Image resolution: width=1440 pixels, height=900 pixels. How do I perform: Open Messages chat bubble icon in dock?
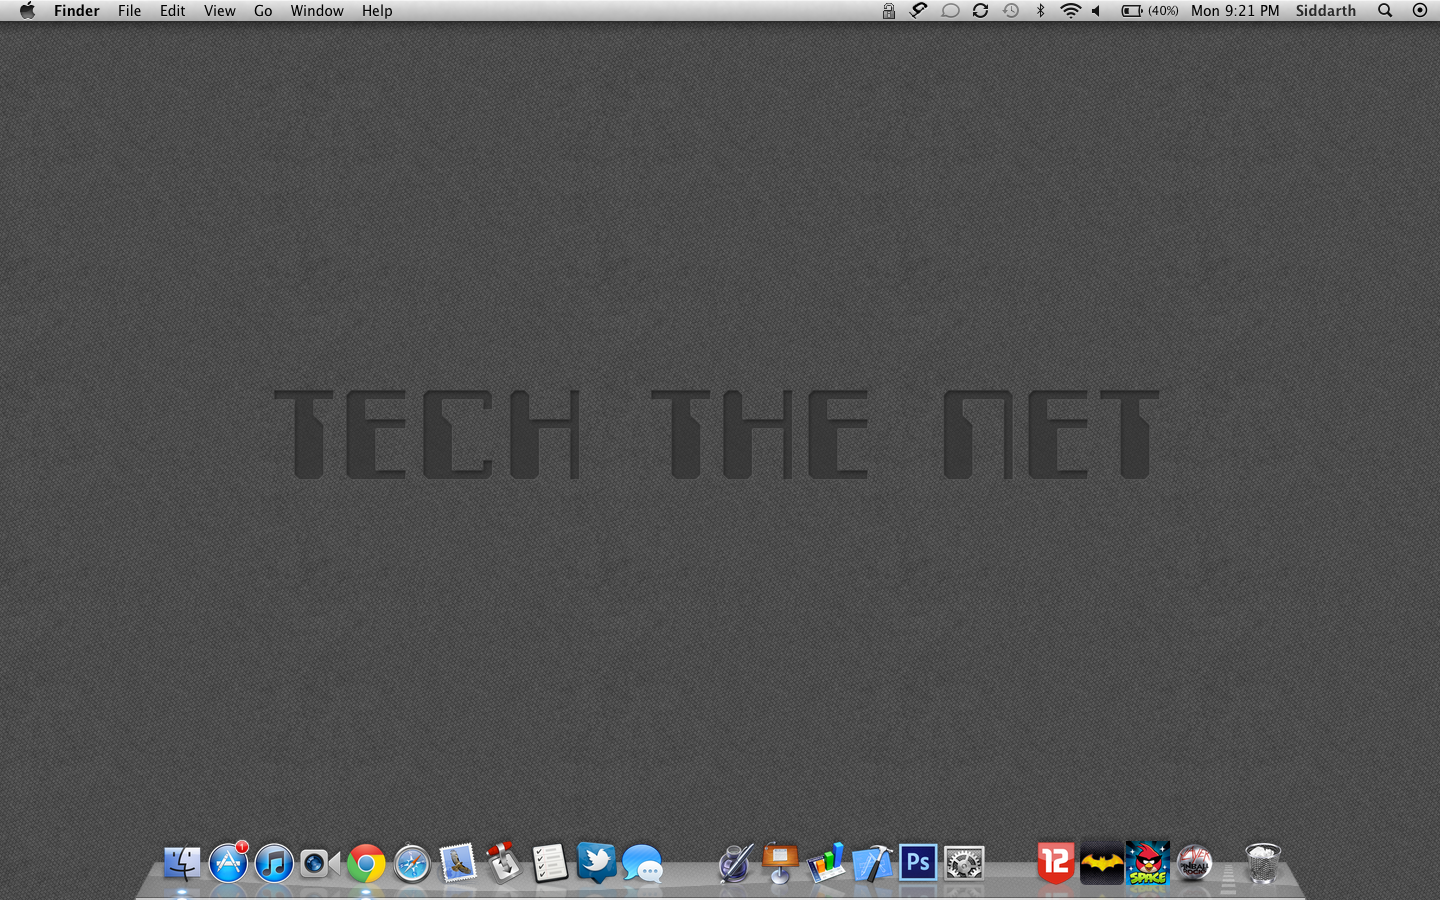pyautogui.click(x=642, y=863)
